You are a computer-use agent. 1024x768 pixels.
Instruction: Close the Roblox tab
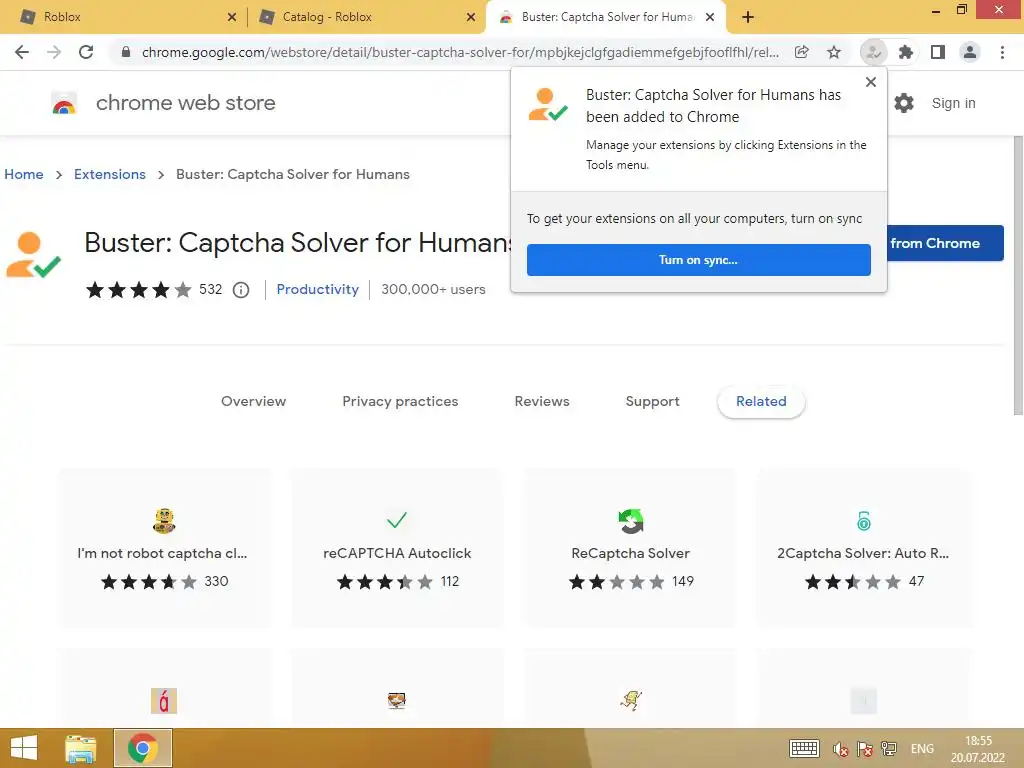[x=232, y=17]
